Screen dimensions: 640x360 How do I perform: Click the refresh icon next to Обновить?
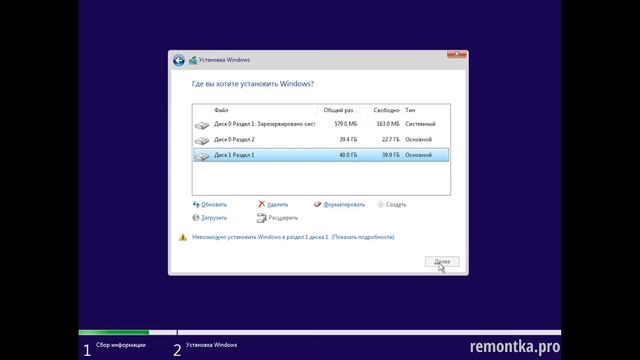(x=196, y=204)
